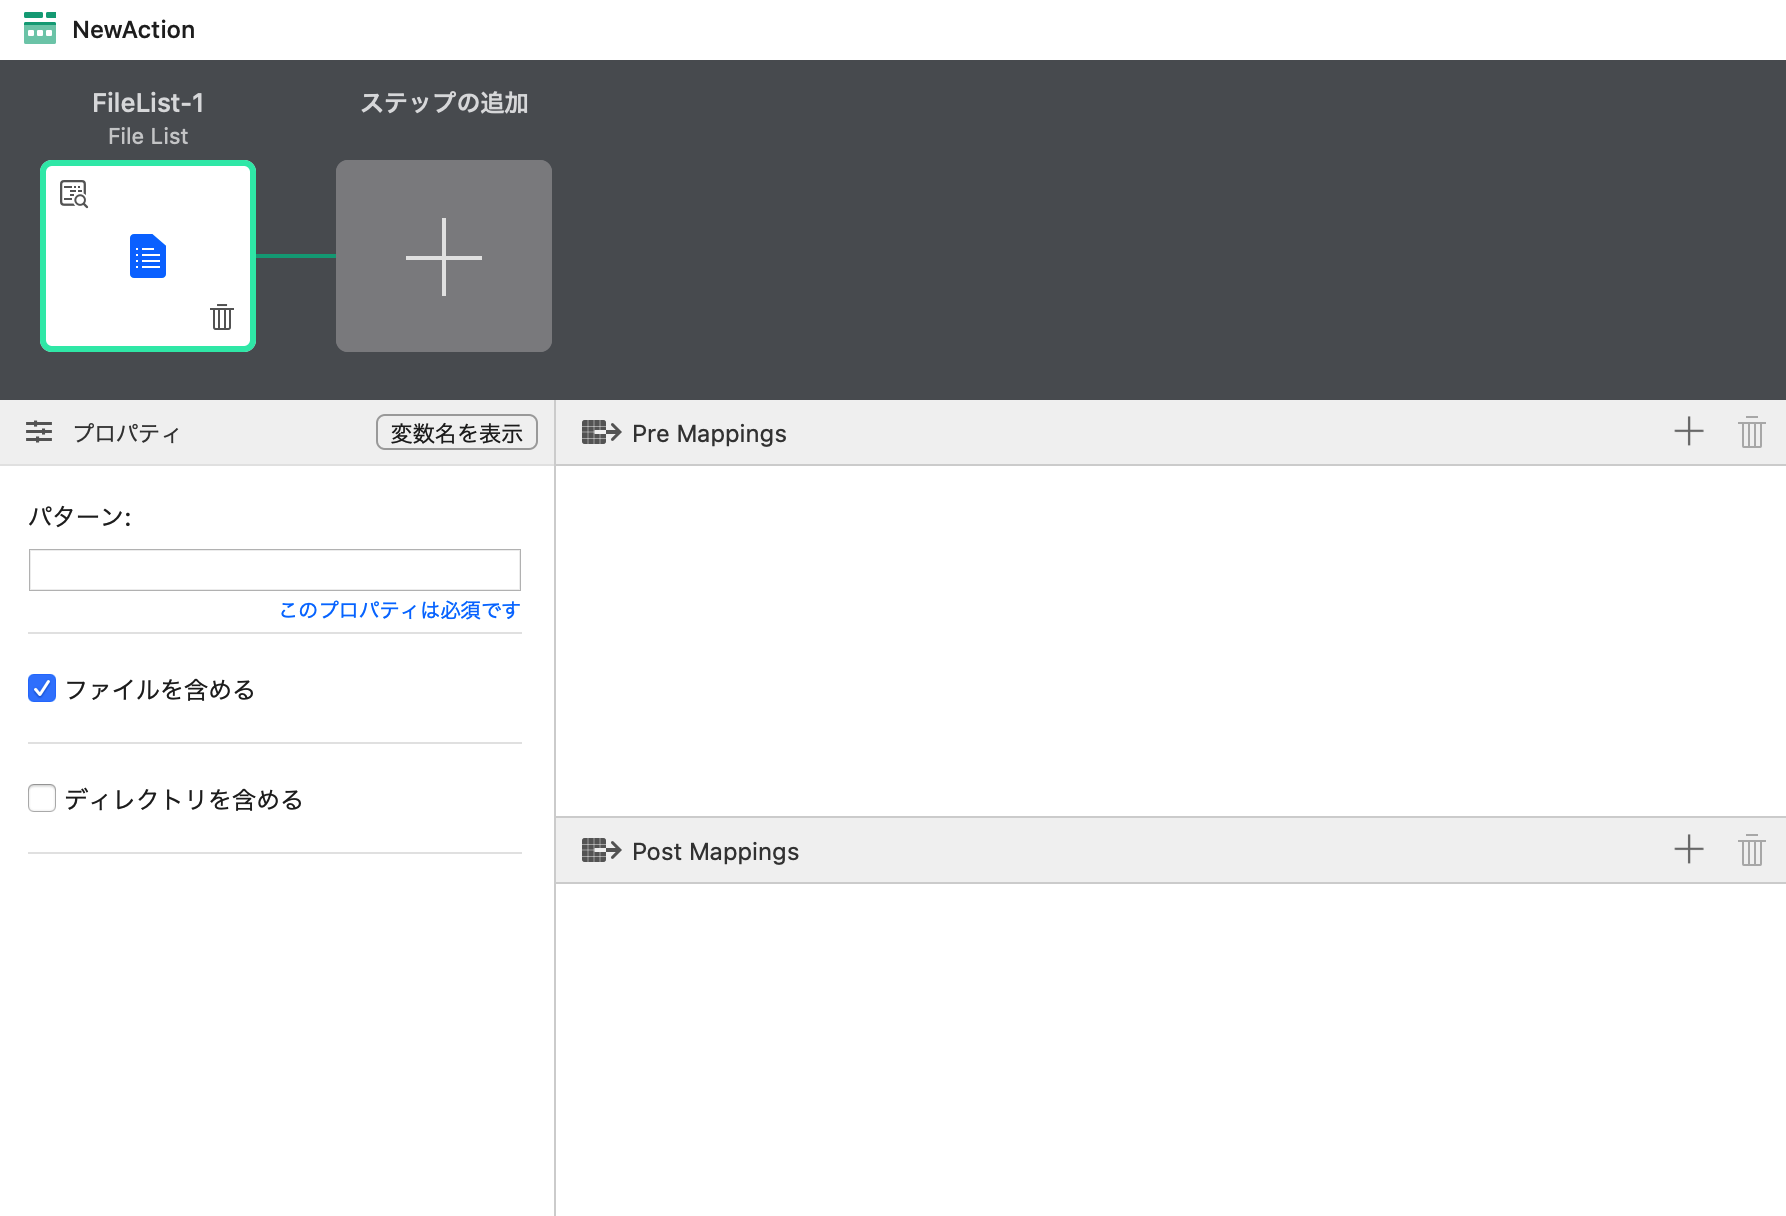Click the NewAction app icon in the header
The image size is (1786, 1216).
click(40, 28)
